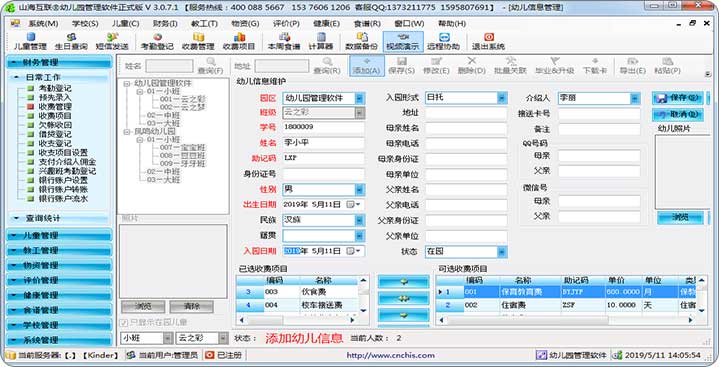Open the 儿童(C) menu

click(125, 23)
